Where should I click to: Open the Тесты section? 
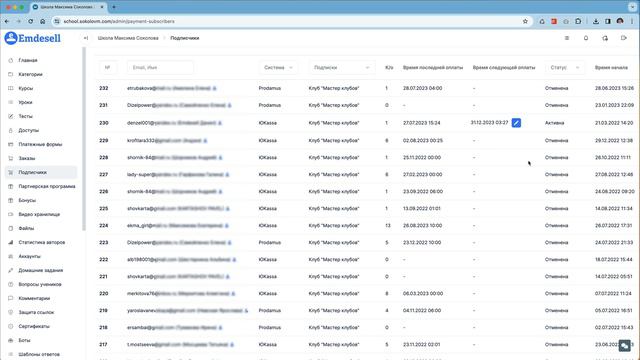(25, 116)
